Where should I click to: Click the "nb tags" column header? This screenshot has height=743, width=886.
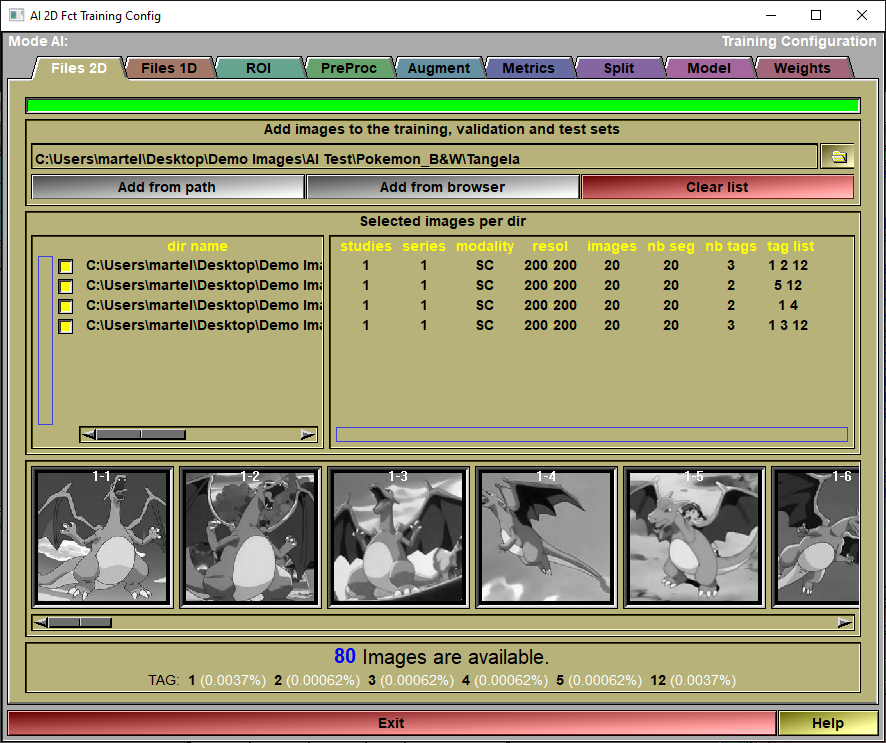[x=731, y=246]
